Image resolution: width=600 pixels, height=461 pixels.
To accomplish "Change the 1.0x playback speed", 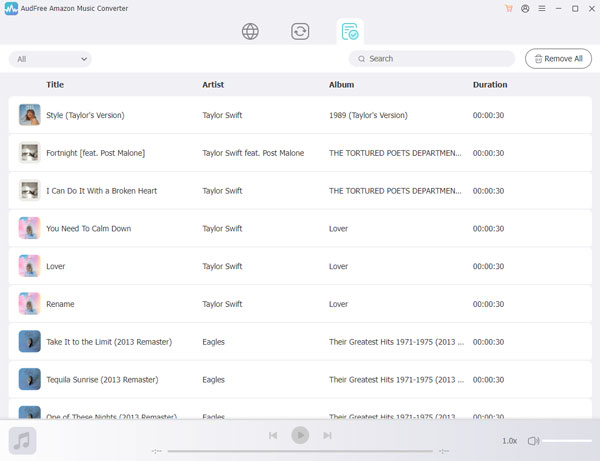I will tap(509, 441).
